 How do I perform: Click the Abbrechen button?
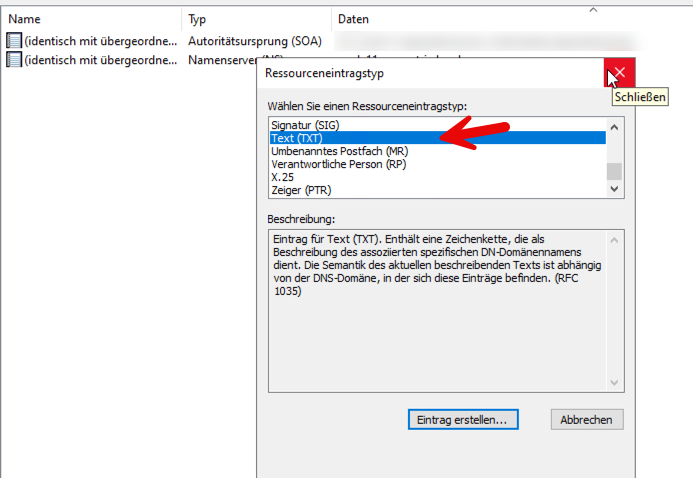pos(587,419)
